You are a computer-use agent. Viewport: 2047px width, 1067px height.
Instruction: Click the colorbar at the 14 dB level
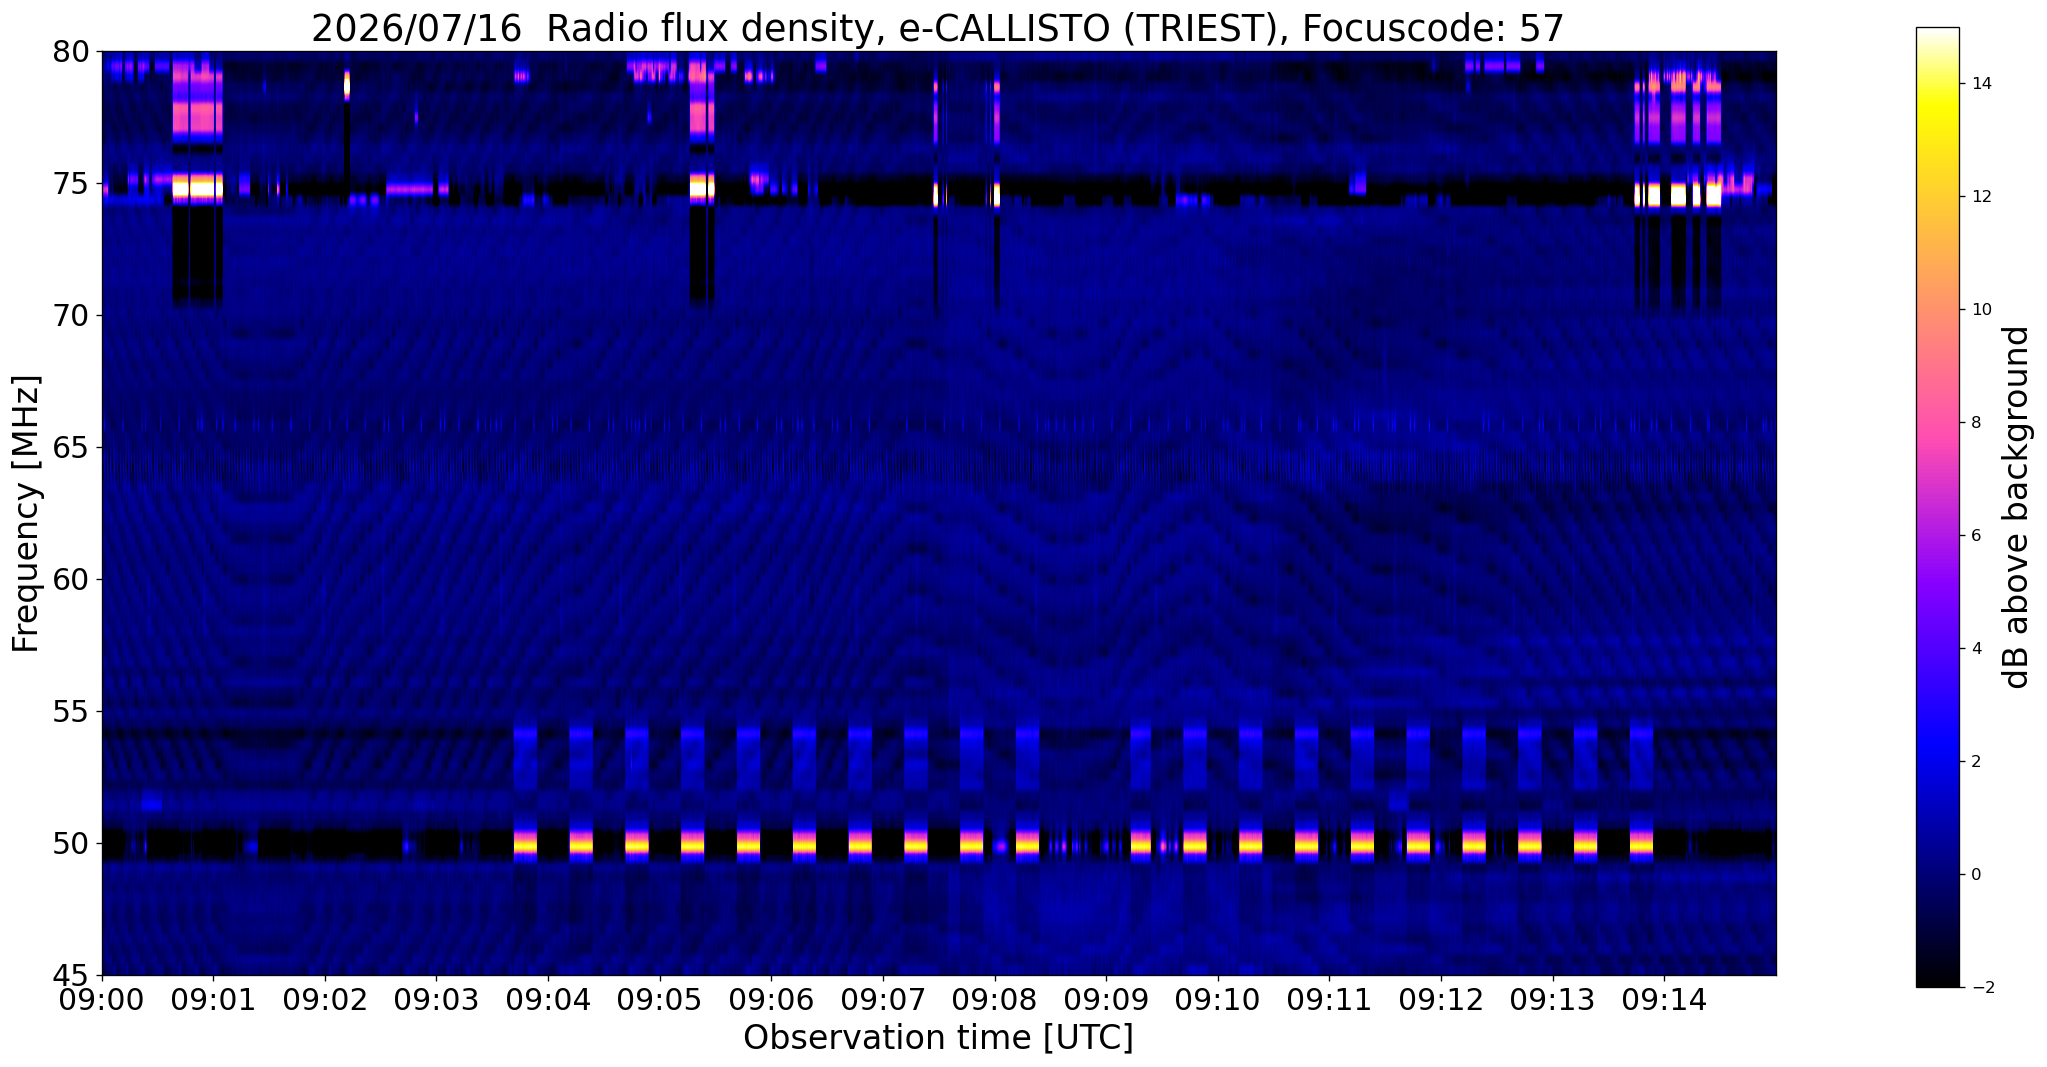pos(1937,84)
